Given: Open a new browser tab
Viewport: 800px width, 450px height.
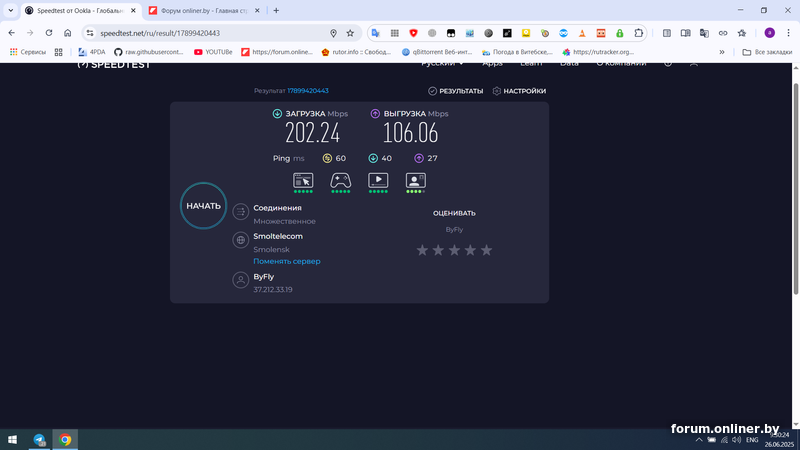Looking at the screenshot, I should [x=276, y=10].
